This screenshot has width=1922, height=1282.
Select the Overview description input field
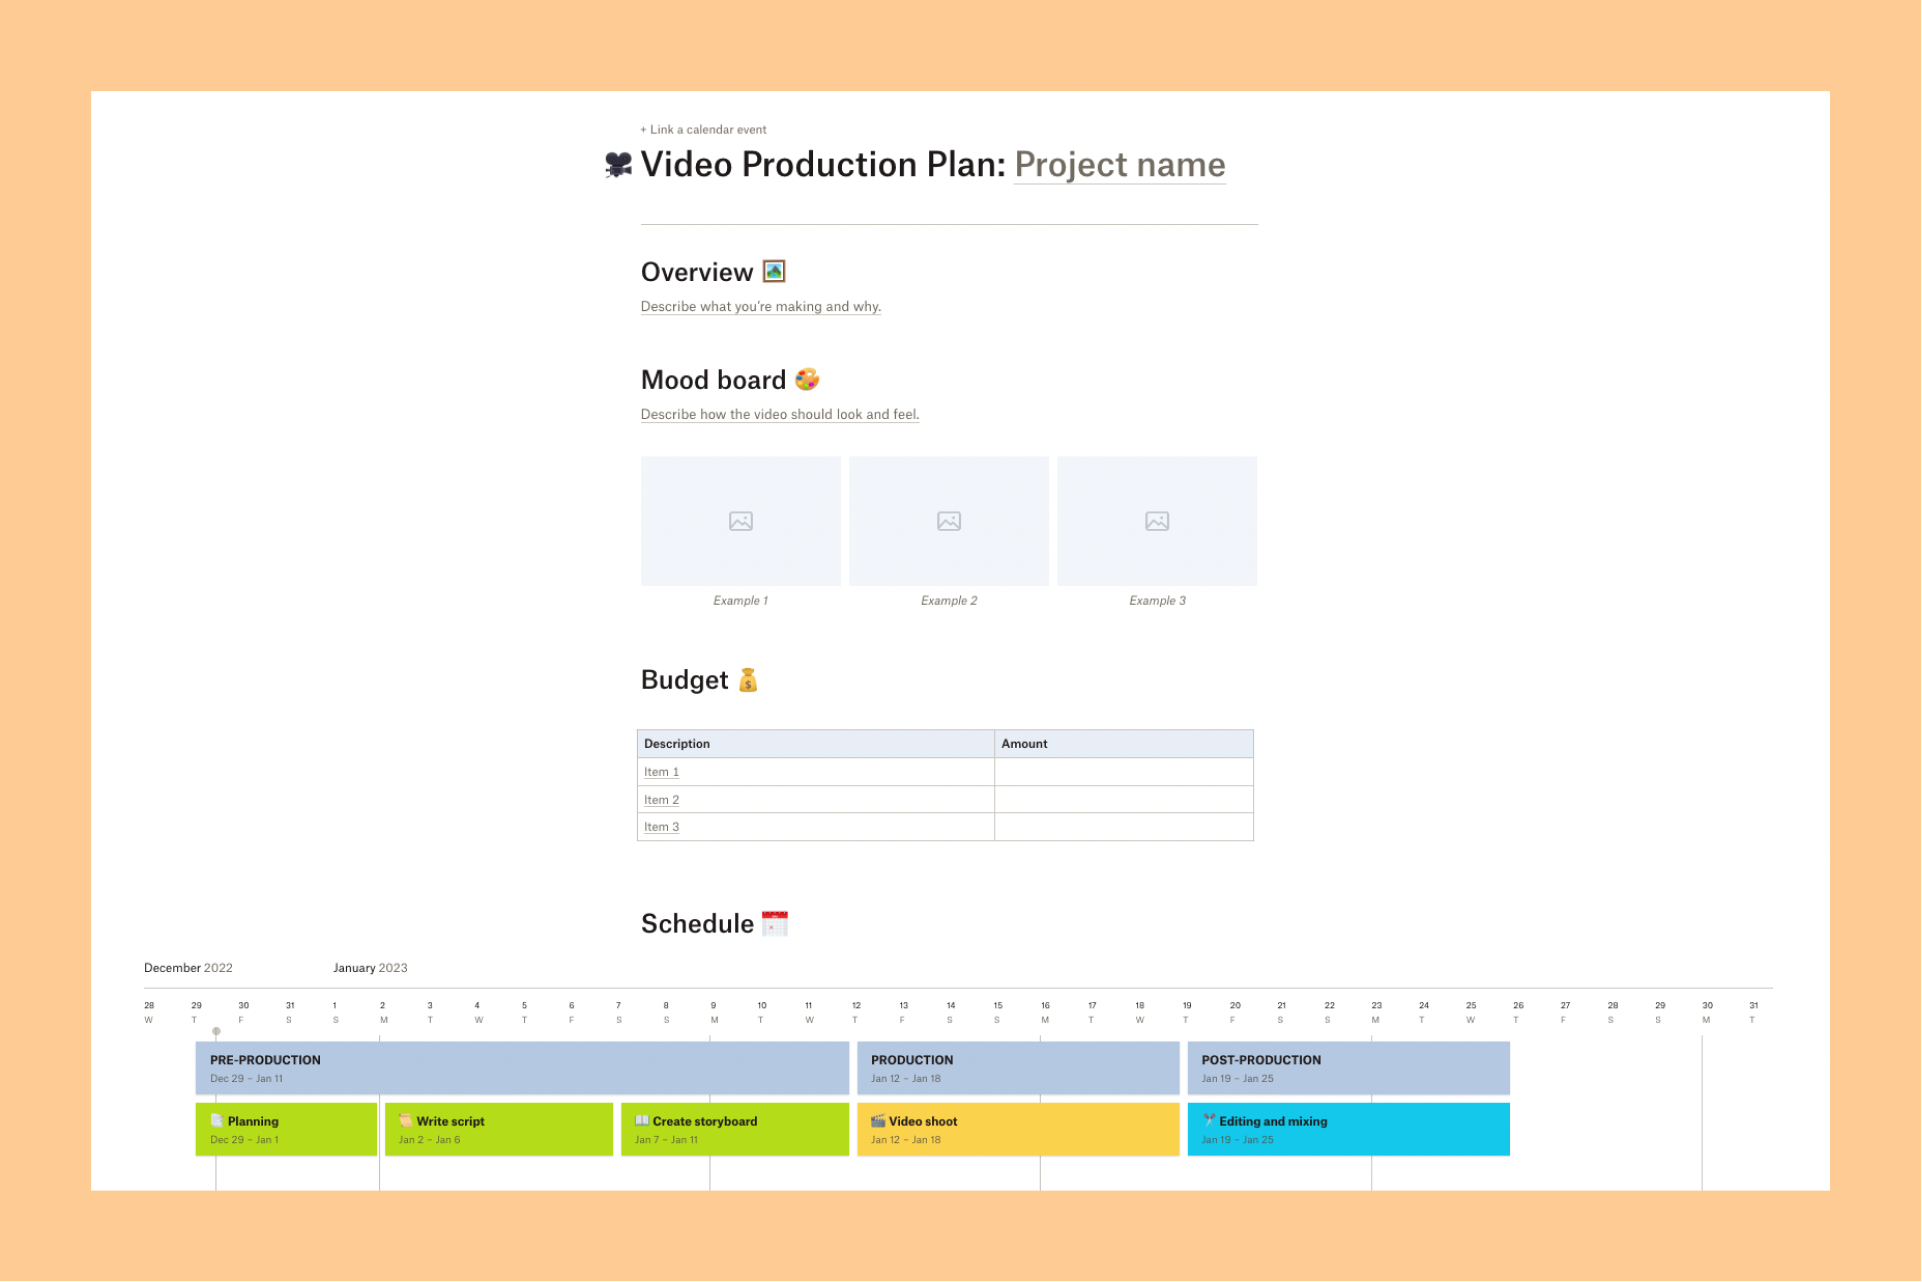(761, 306)
